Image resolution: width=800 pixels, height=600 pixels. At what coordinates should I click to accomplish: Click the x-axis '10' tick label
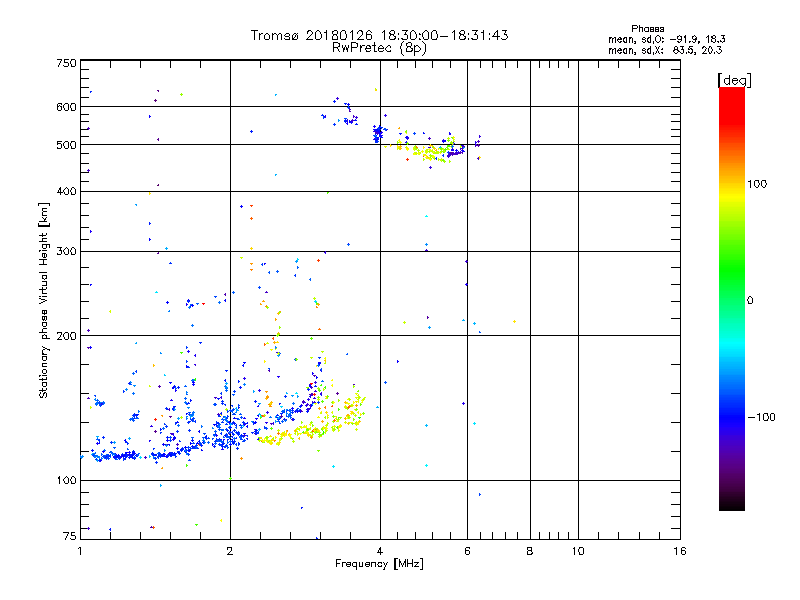578,551
